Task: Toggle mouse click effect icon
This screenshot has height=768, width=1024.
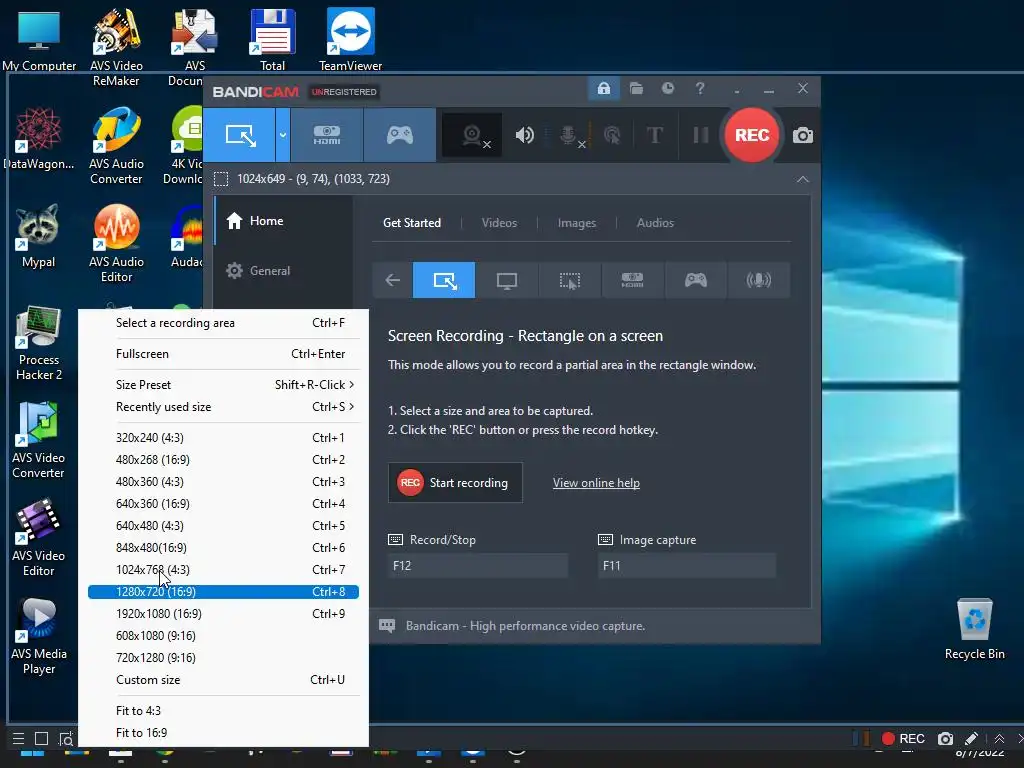Action: click(612, 135)
